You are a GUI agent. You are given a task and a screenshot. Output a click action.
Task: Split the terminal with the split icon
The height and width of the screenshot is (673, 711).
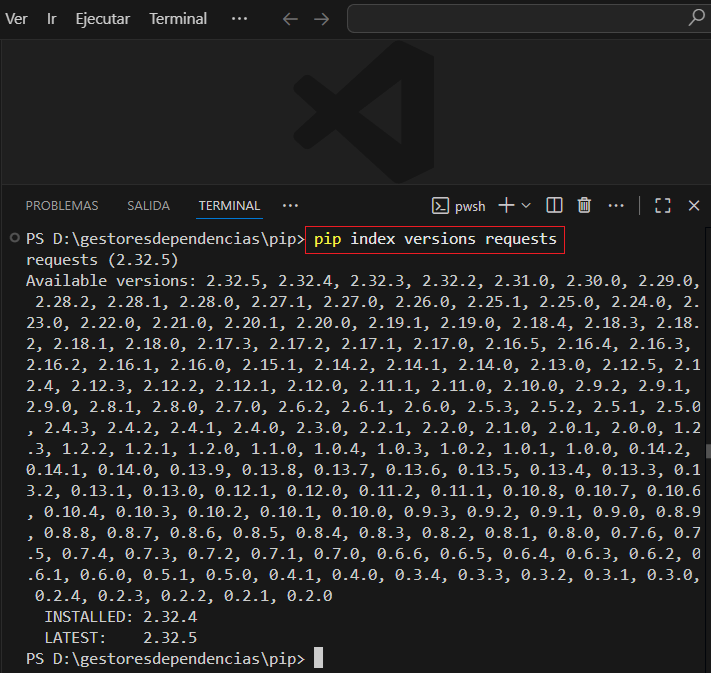point(554,205)
